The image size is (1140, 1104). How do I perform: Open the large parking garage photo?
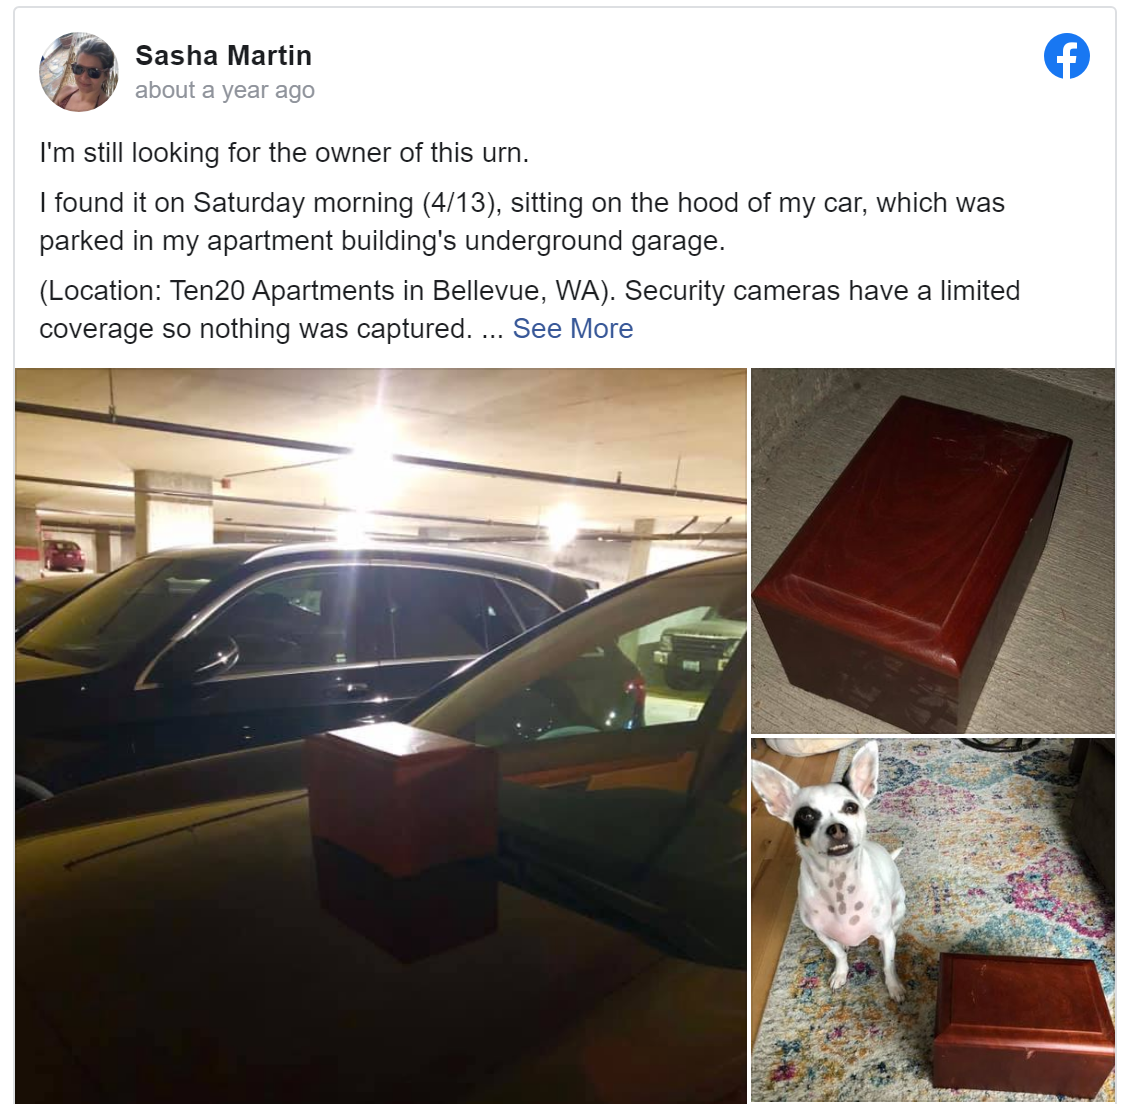381,735
